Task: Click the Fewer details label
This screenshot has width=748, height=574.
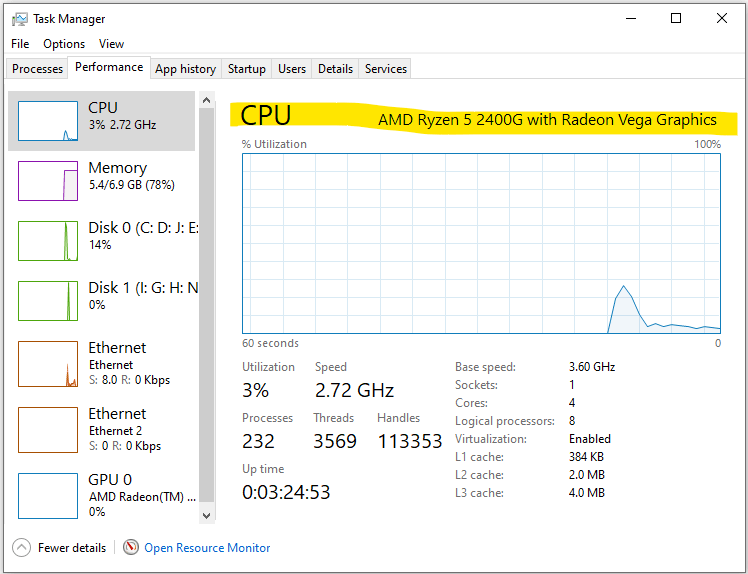Action: pos(72,548)
